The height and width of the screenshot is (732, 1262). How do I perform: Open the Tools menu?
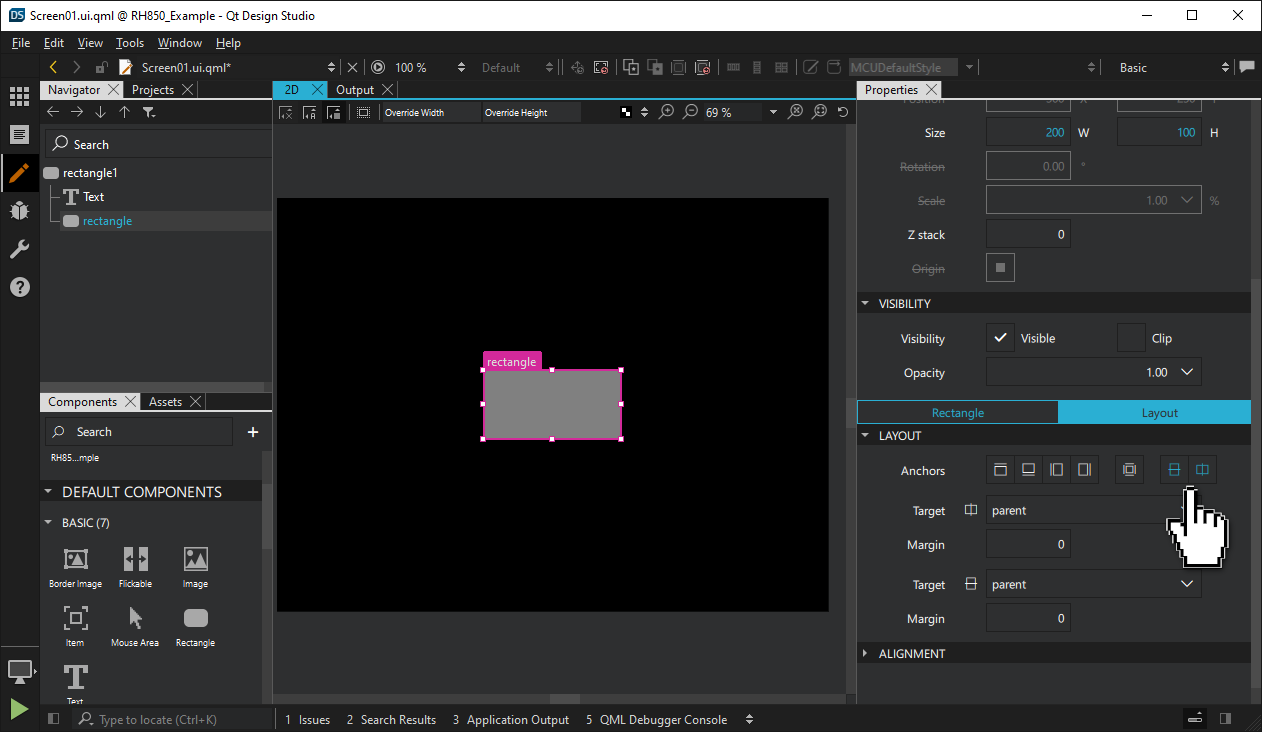tap(129, 43)
